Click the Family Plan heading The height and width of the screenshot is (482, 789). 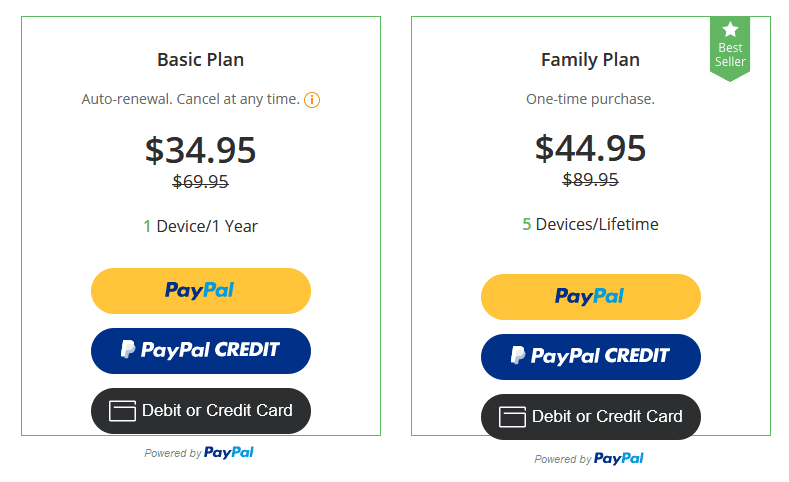point(590,60)
